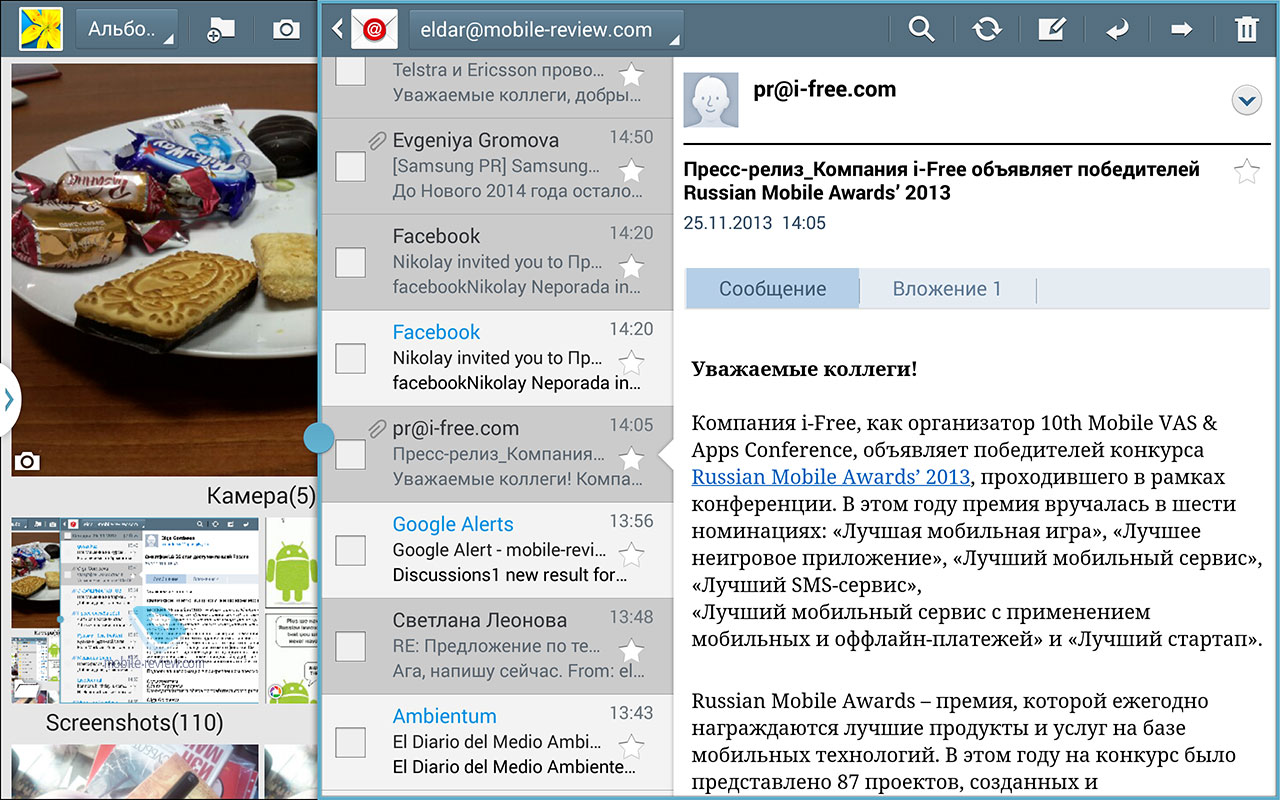
Task: Go back using the email back arrow
Action: [337, 30]
